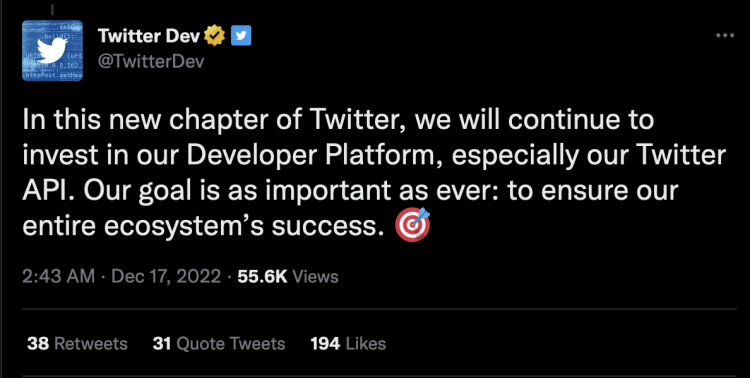The height and width of the screenshot is (378, 750).
Task: Open the 31 Quote Tweets list
Action: (x=219, y=344)
